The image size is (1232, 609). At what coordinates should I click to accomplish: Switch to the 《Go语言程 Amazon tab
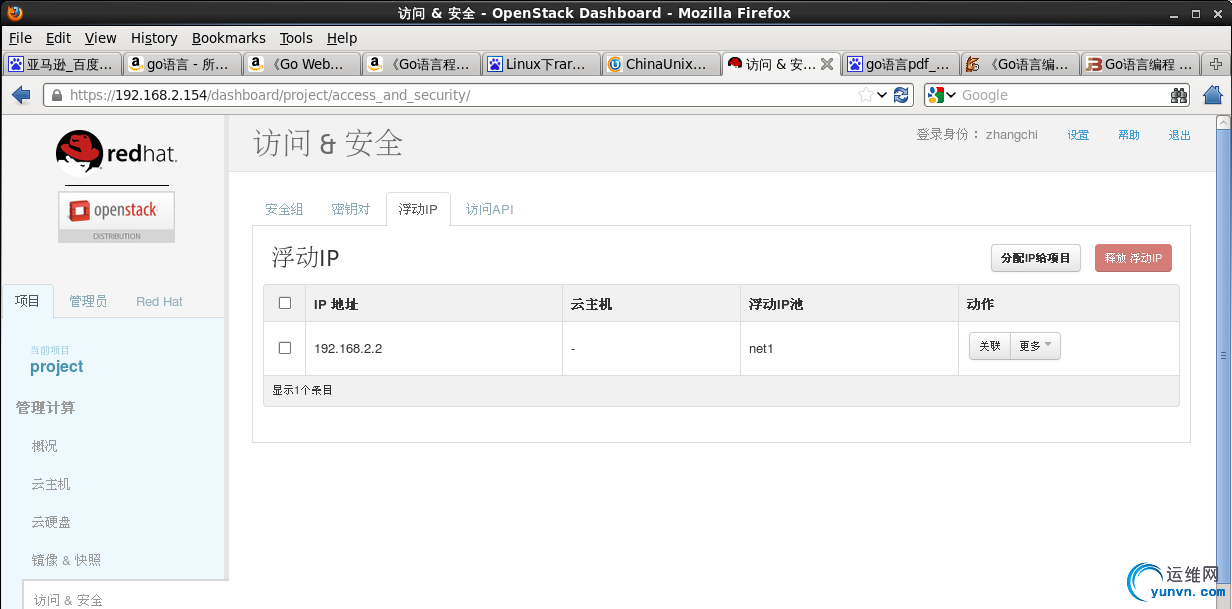coord(421,64)
